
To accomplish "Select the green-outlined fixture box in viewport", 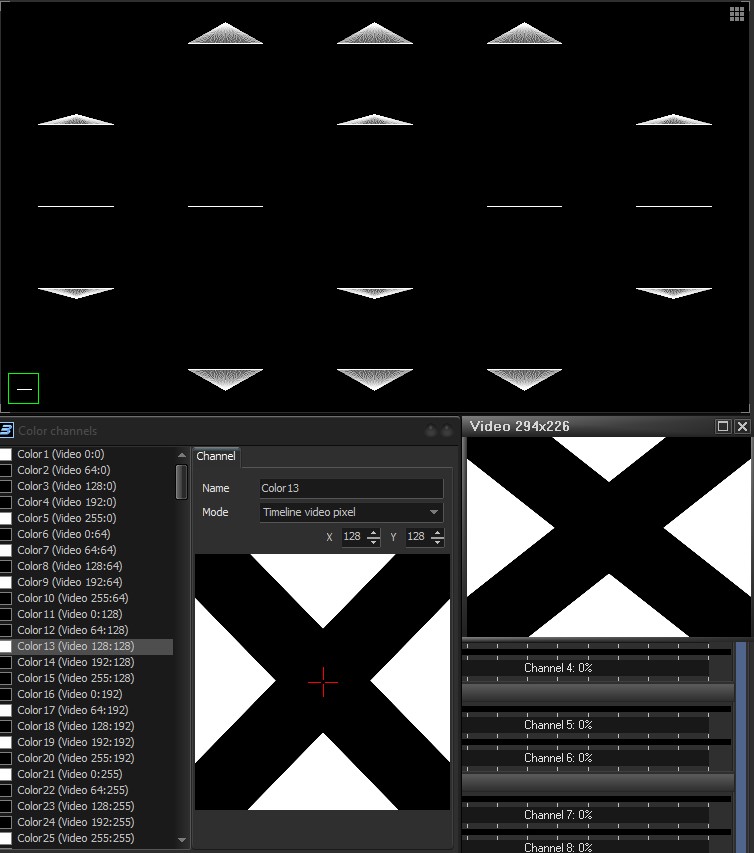I will pyautogui.click(x=23, y=388).
